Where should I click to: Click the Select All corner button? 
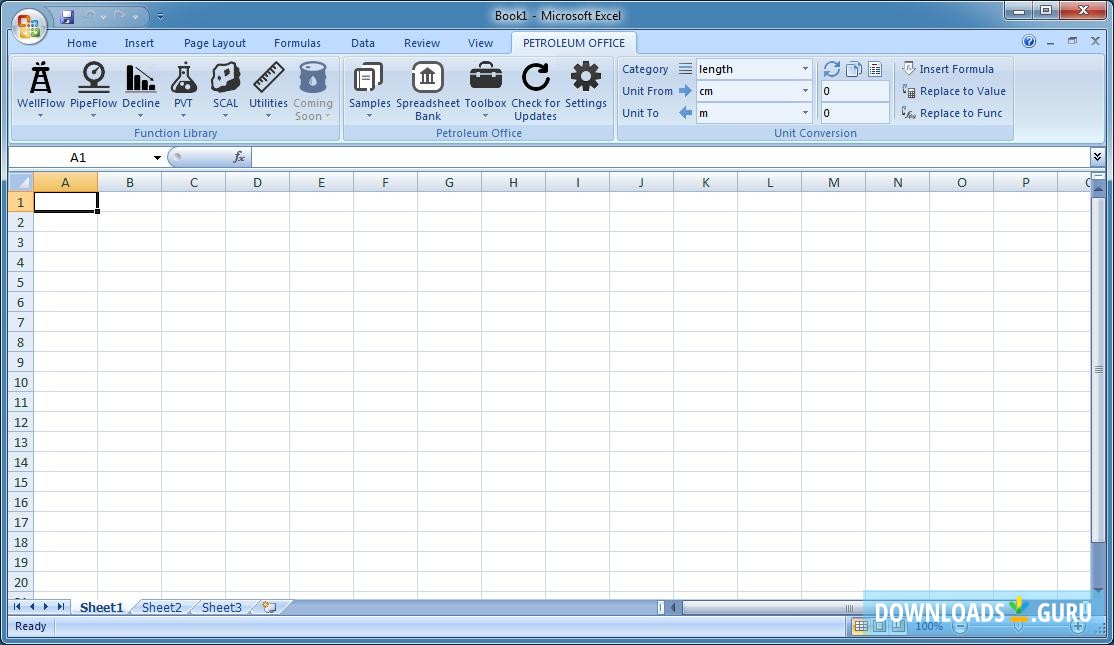coord(21,183)
